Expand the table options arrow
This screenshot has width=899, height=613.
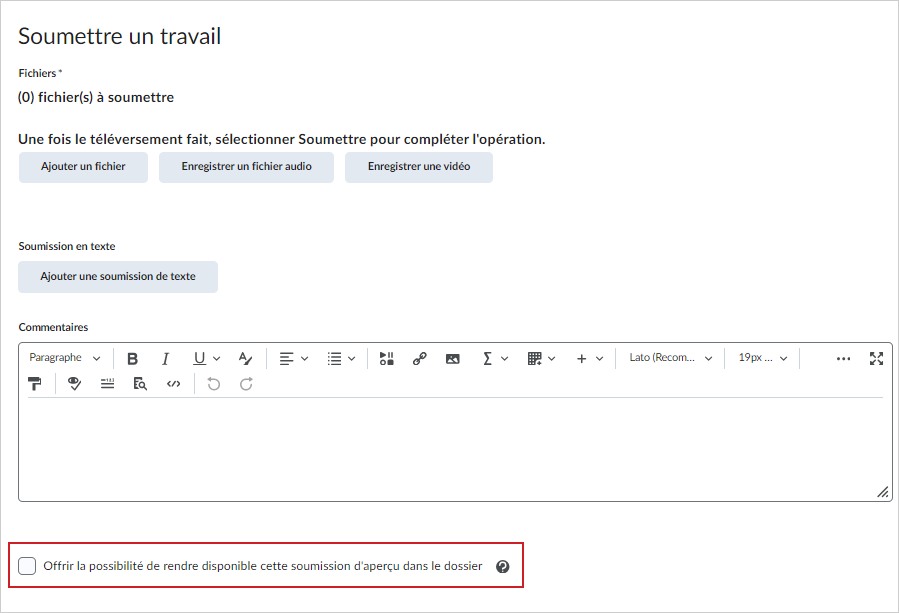[x=552, y=358]
